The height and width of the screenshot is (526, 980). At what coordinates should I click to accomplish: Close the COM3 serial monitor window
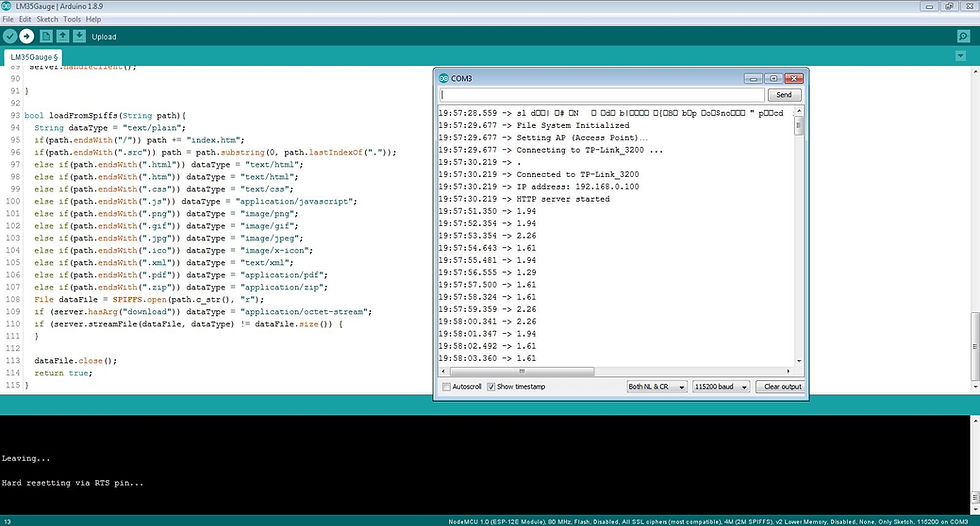pyautogui.click(x=793, y=78)
